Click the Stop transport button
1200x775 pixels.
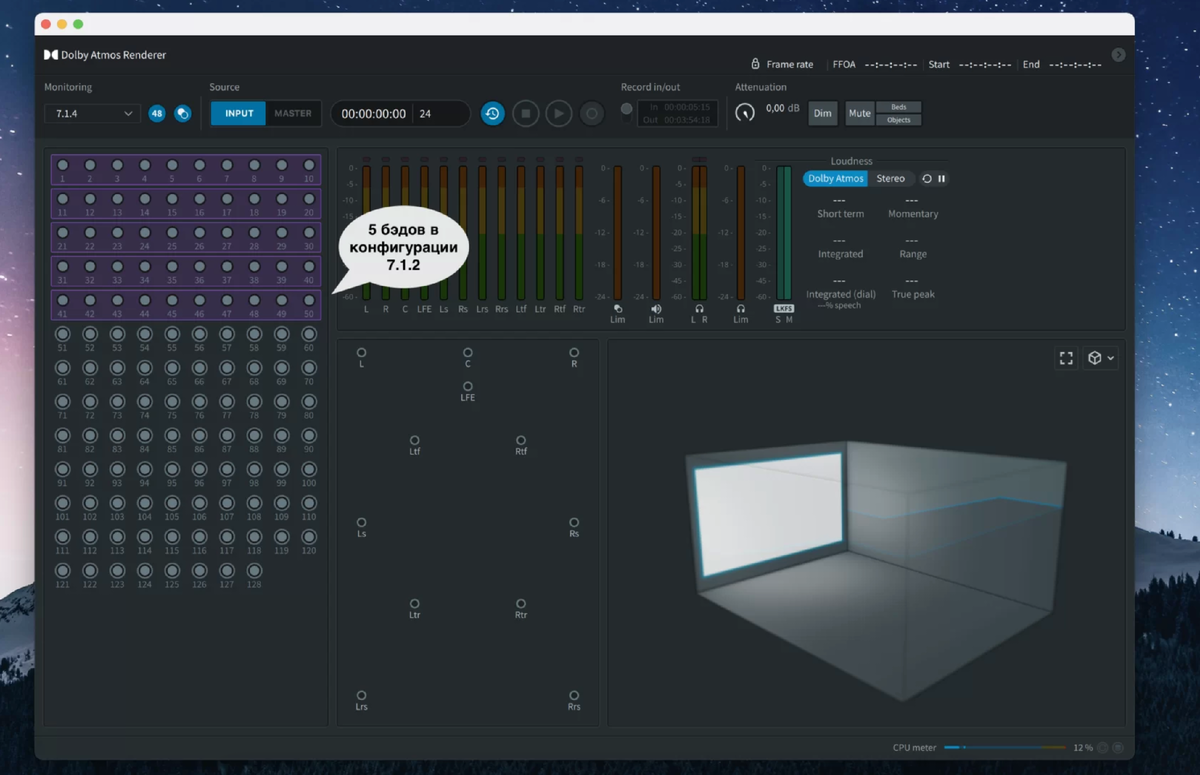[x=526, y=114]
